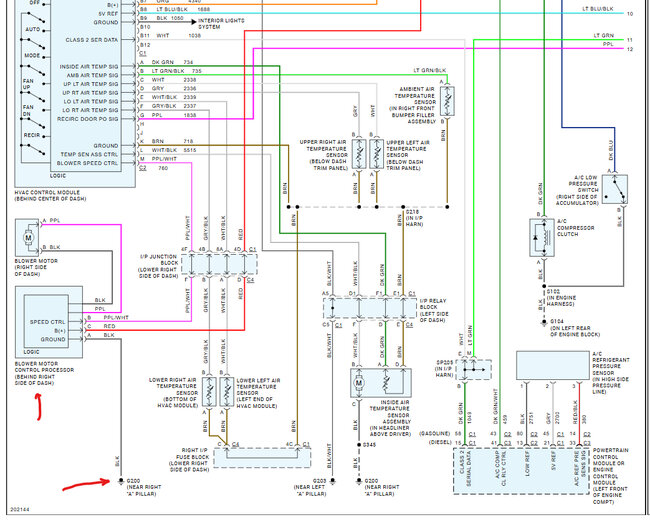This screenshot has height=520, width=650.
Task: Click the 'WHT/BLK 5515' wire label
Action: 174,150
